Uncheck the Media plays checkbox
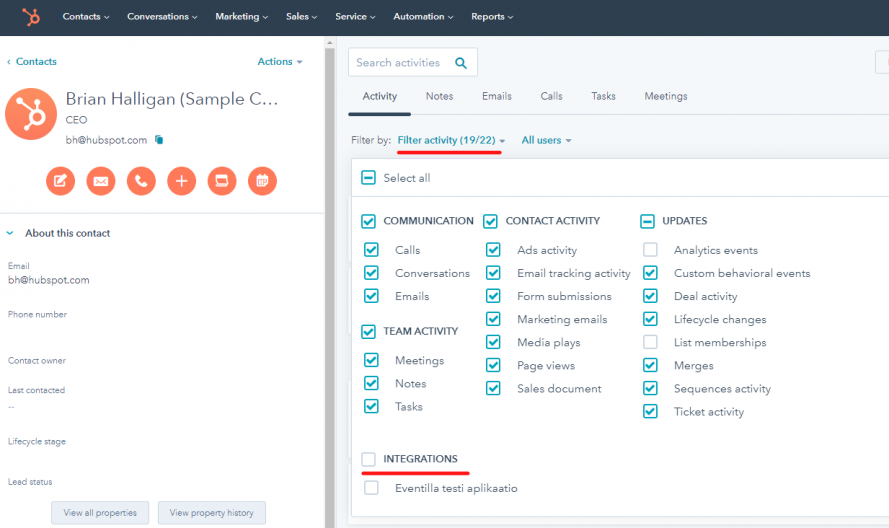Viewport: 889px width, 528px height. coord(493,342)
